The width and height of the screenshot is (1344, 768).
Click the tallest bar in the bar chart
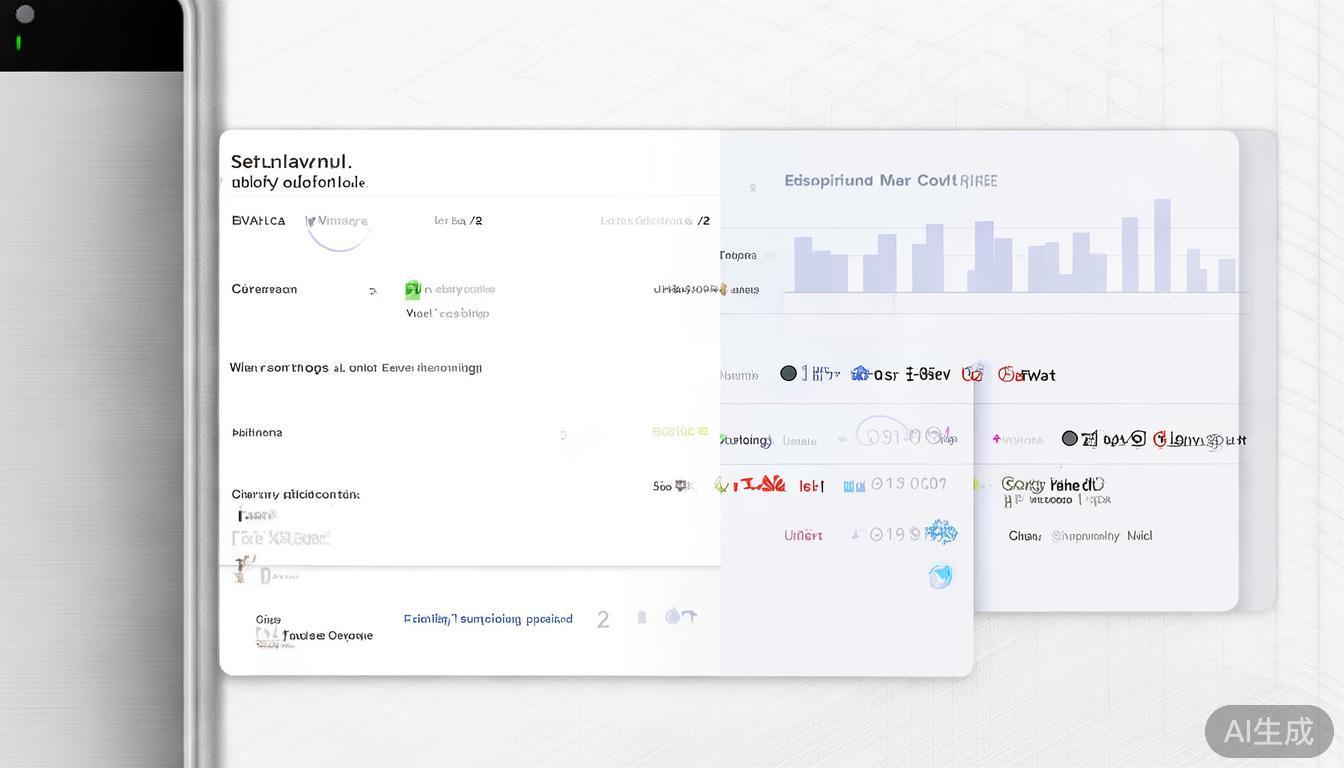pos(1162,246)
